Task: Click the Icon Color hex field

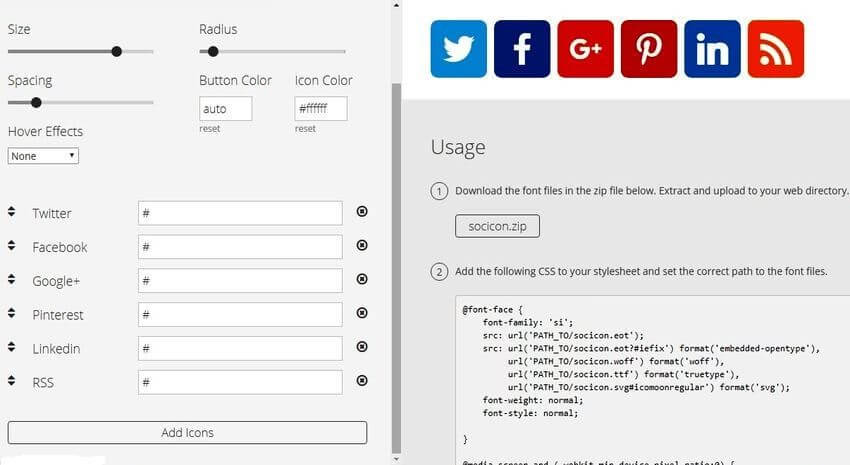Action: (x=321, y=108)
